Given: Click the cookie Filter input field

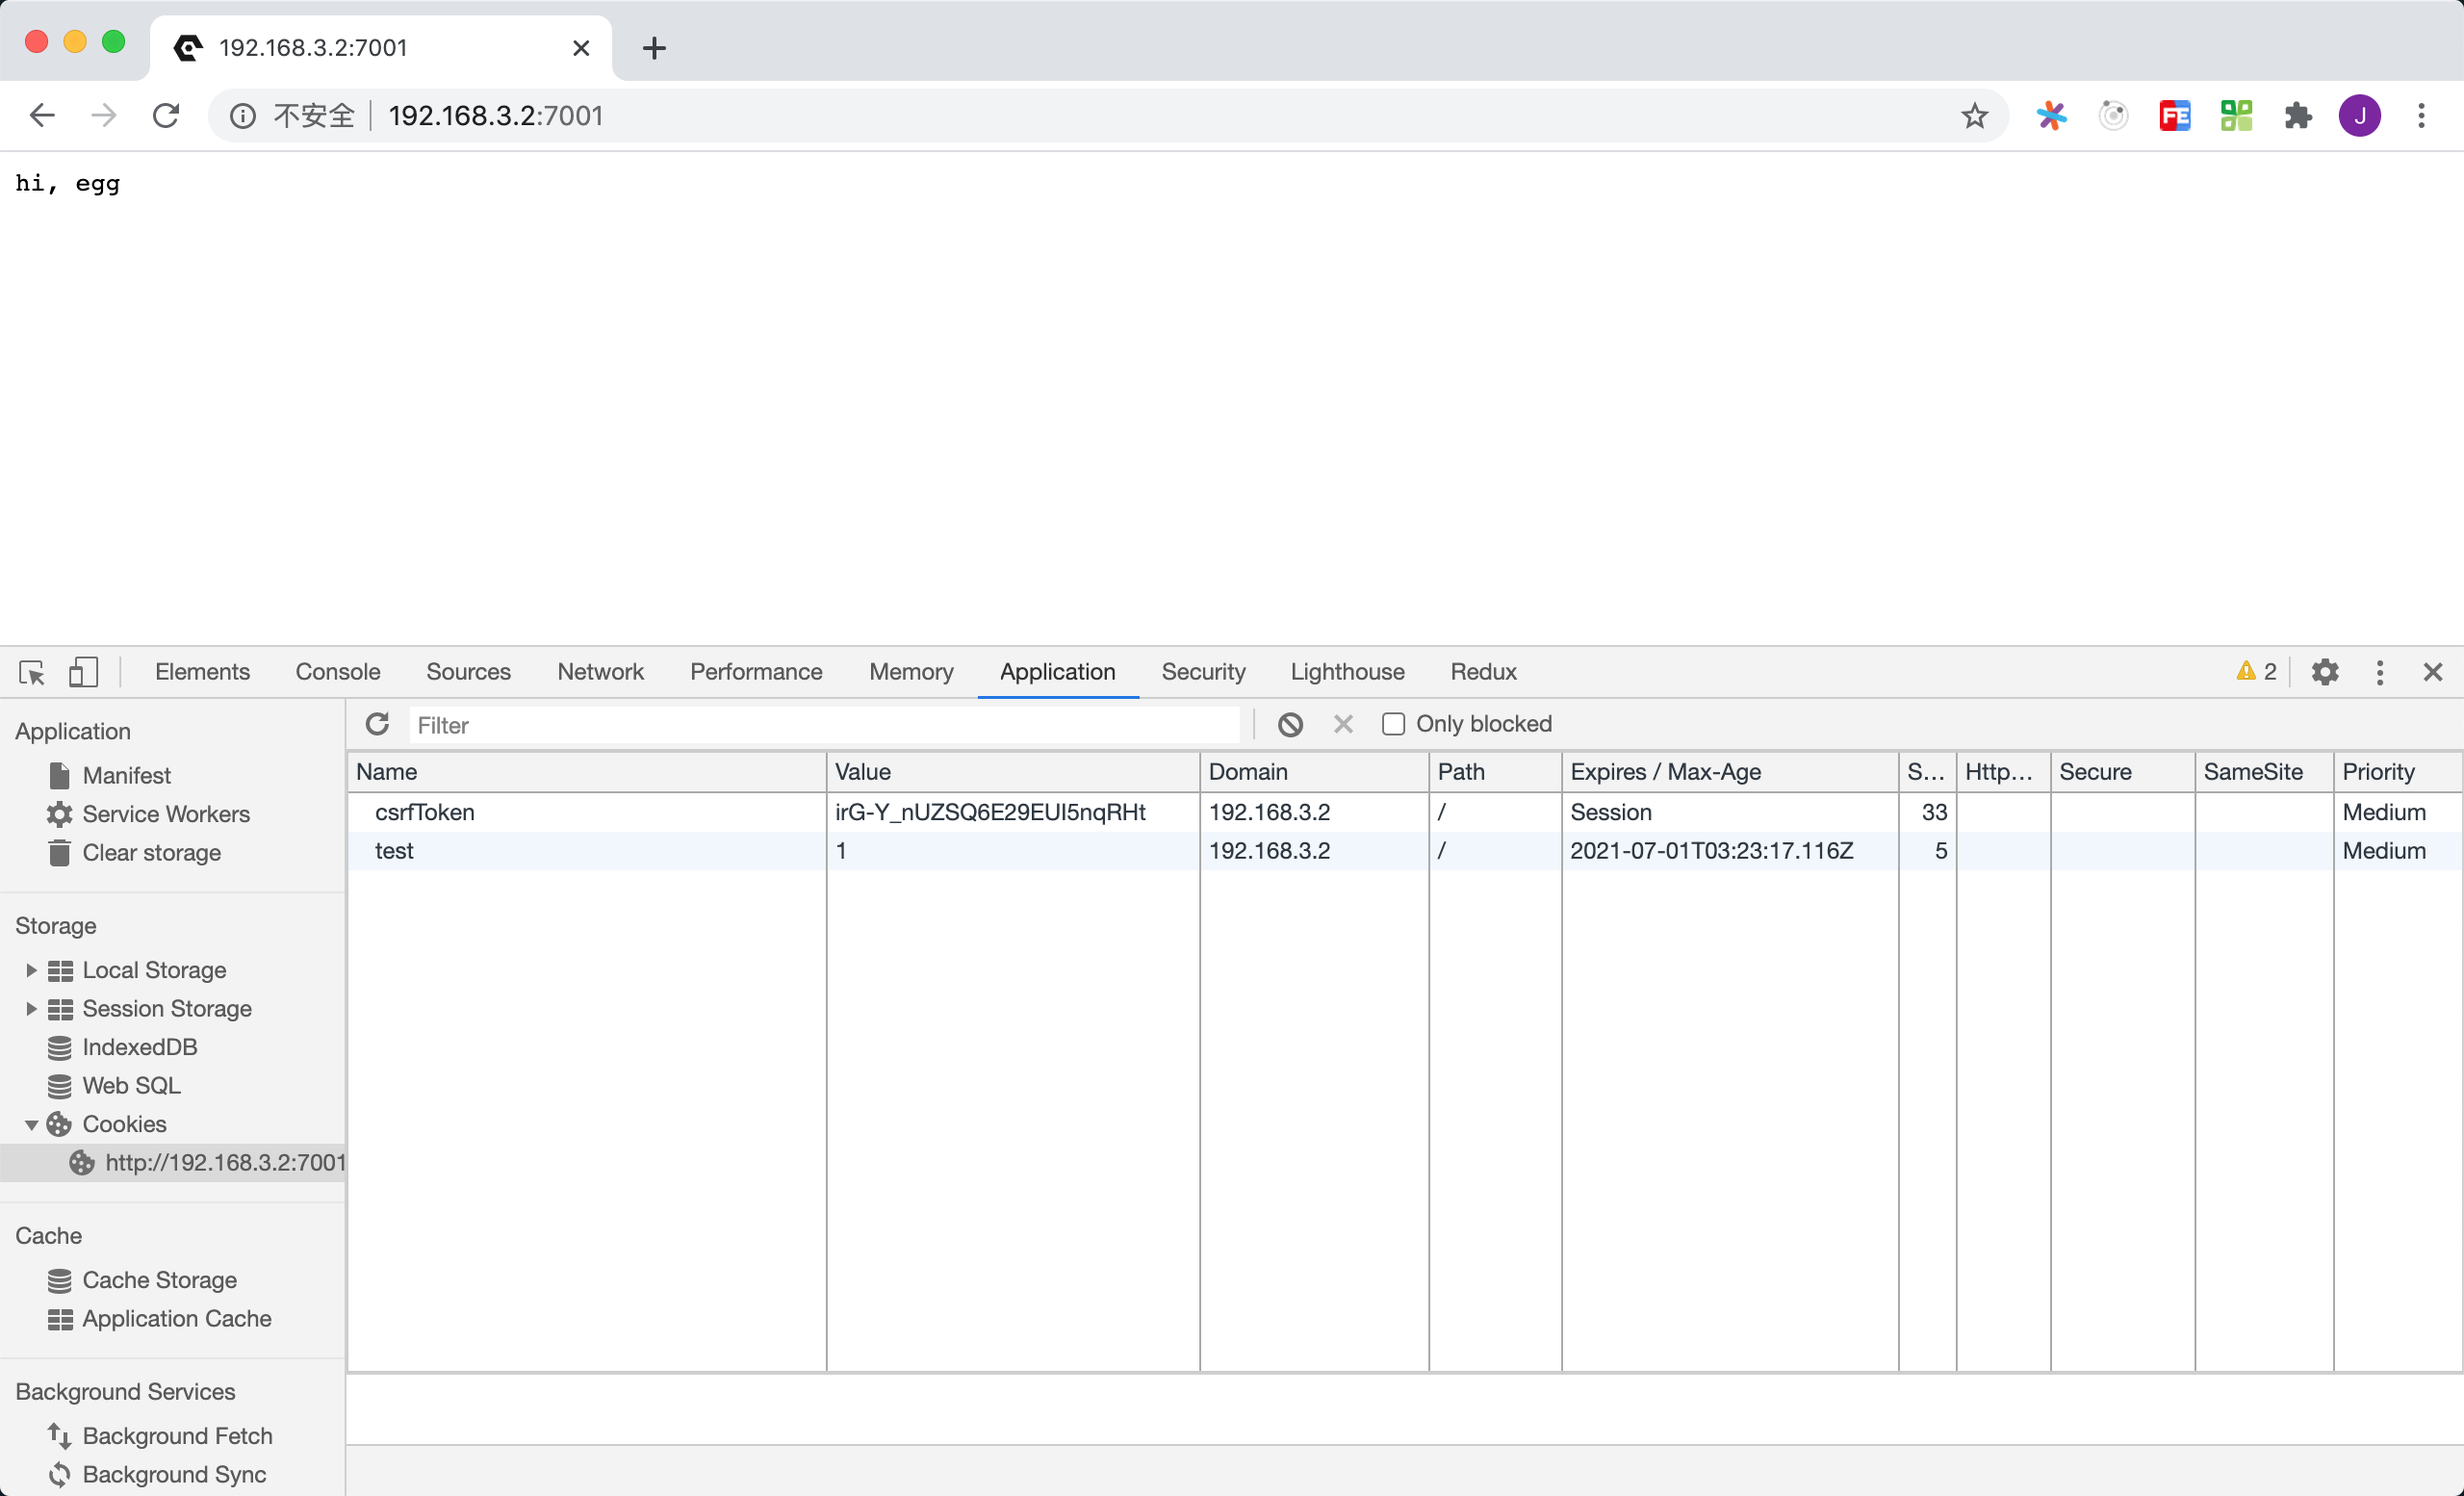Looking at the screenshot, I should (824, 725).
